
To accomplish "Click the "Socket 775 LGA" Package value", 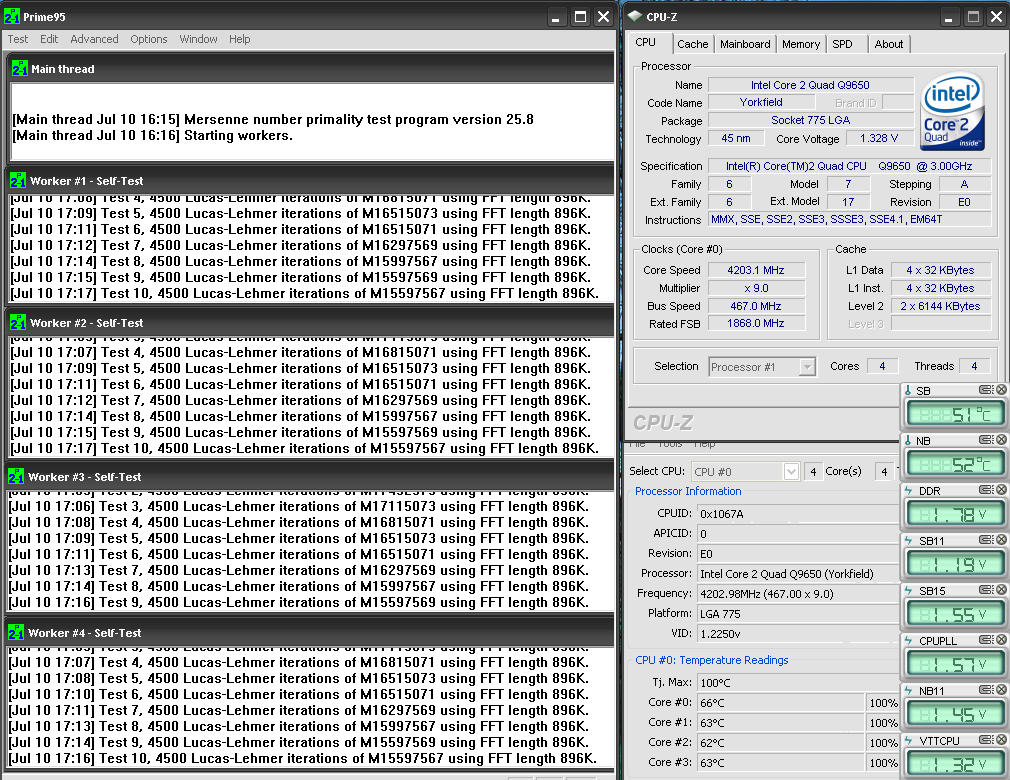I will point(810,120).
